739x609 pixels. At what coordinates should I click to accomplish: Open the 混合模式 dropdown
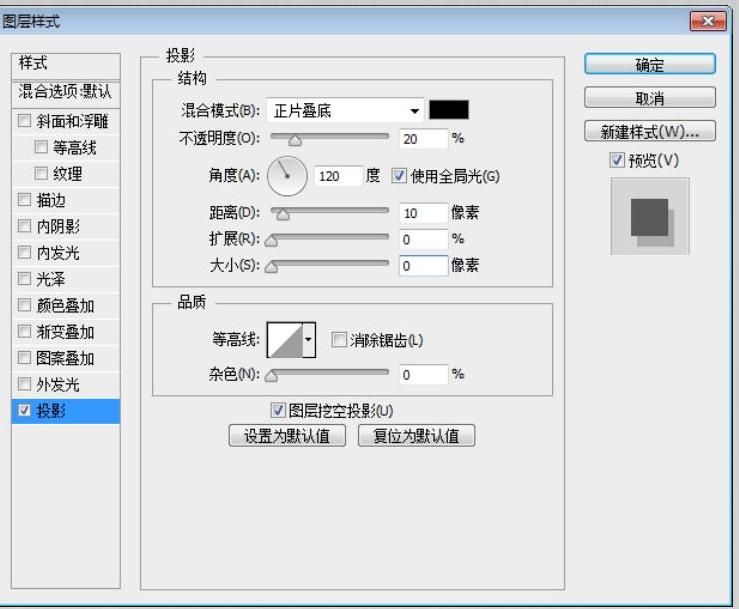tap(346, 110)
